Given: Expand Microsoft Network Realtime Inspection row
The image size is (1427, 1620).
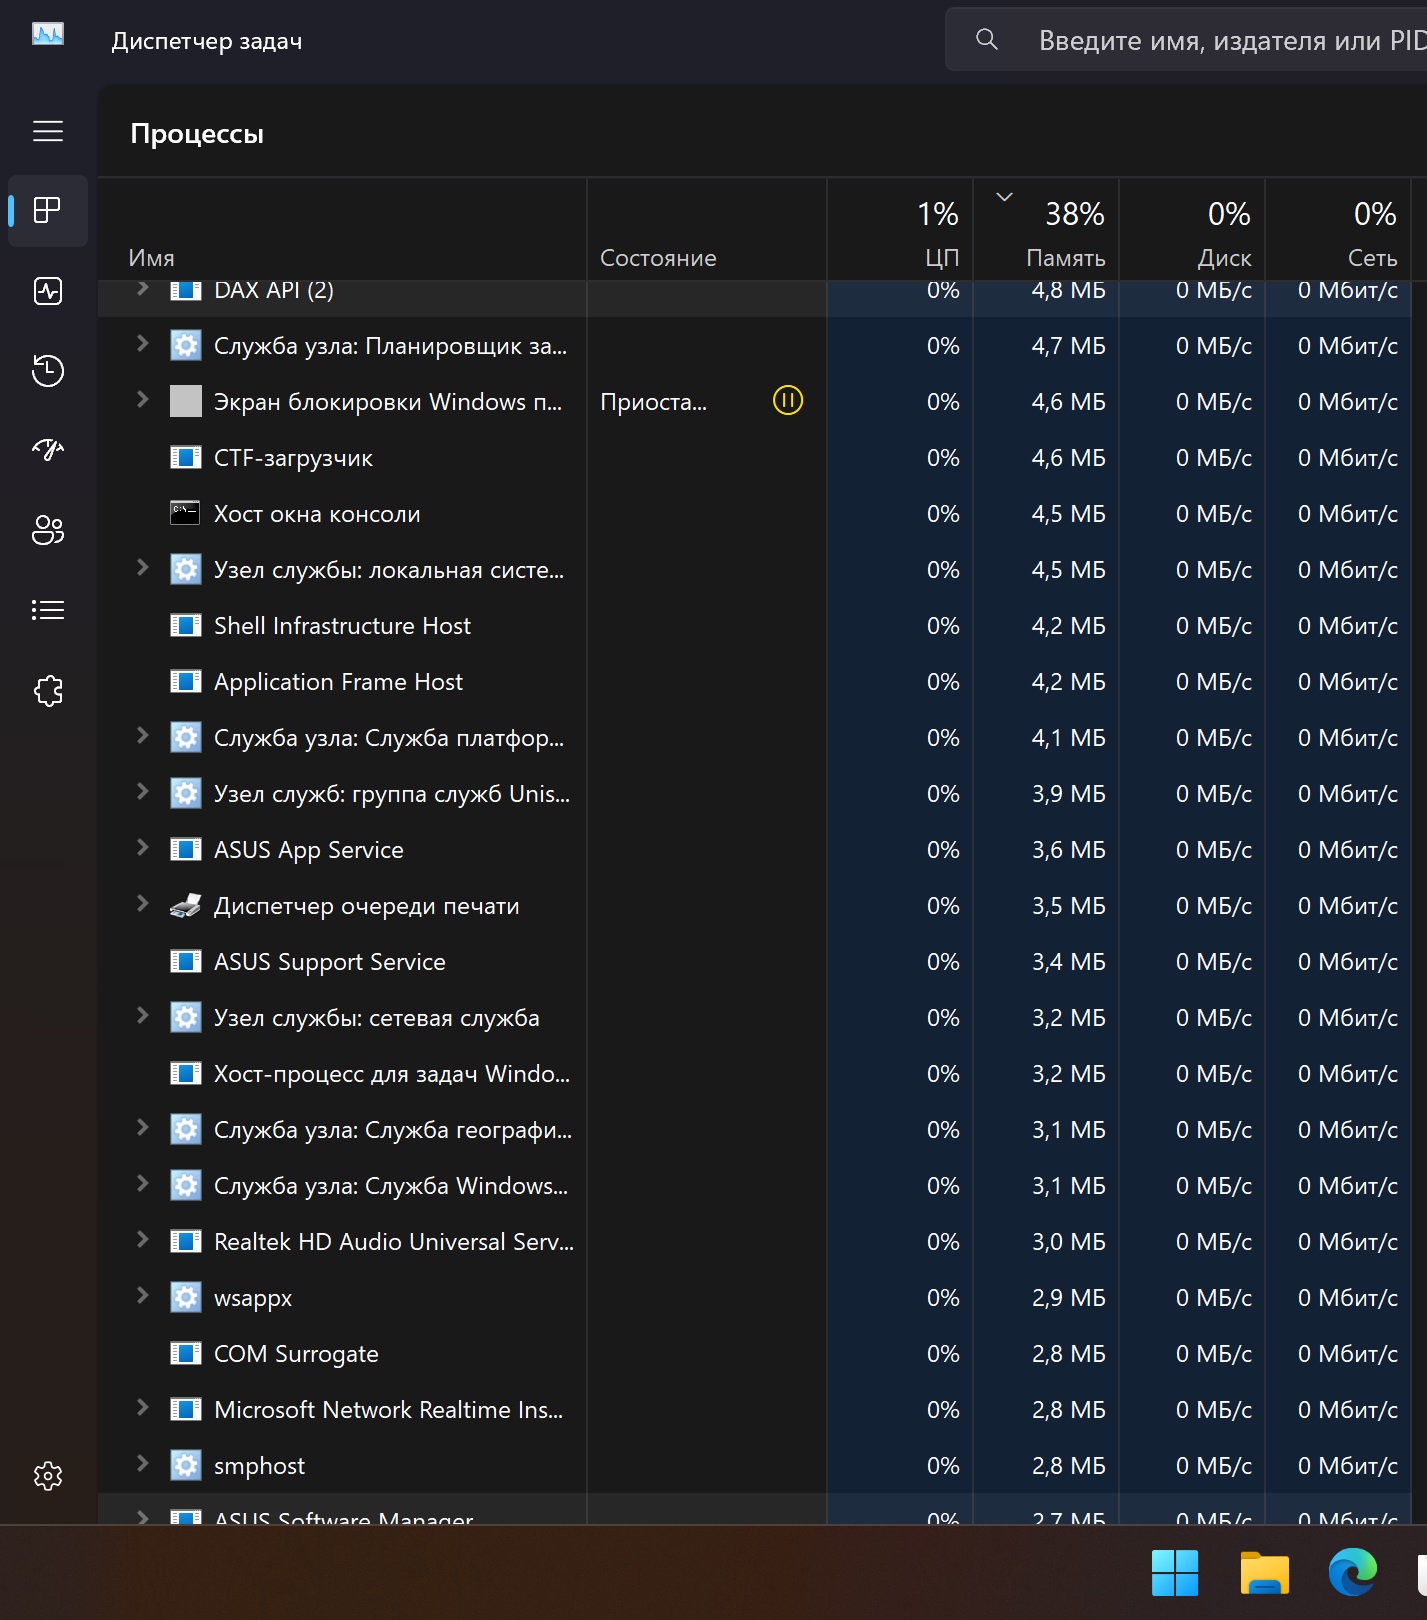Looking at the screenshot, I should 142,1408.
